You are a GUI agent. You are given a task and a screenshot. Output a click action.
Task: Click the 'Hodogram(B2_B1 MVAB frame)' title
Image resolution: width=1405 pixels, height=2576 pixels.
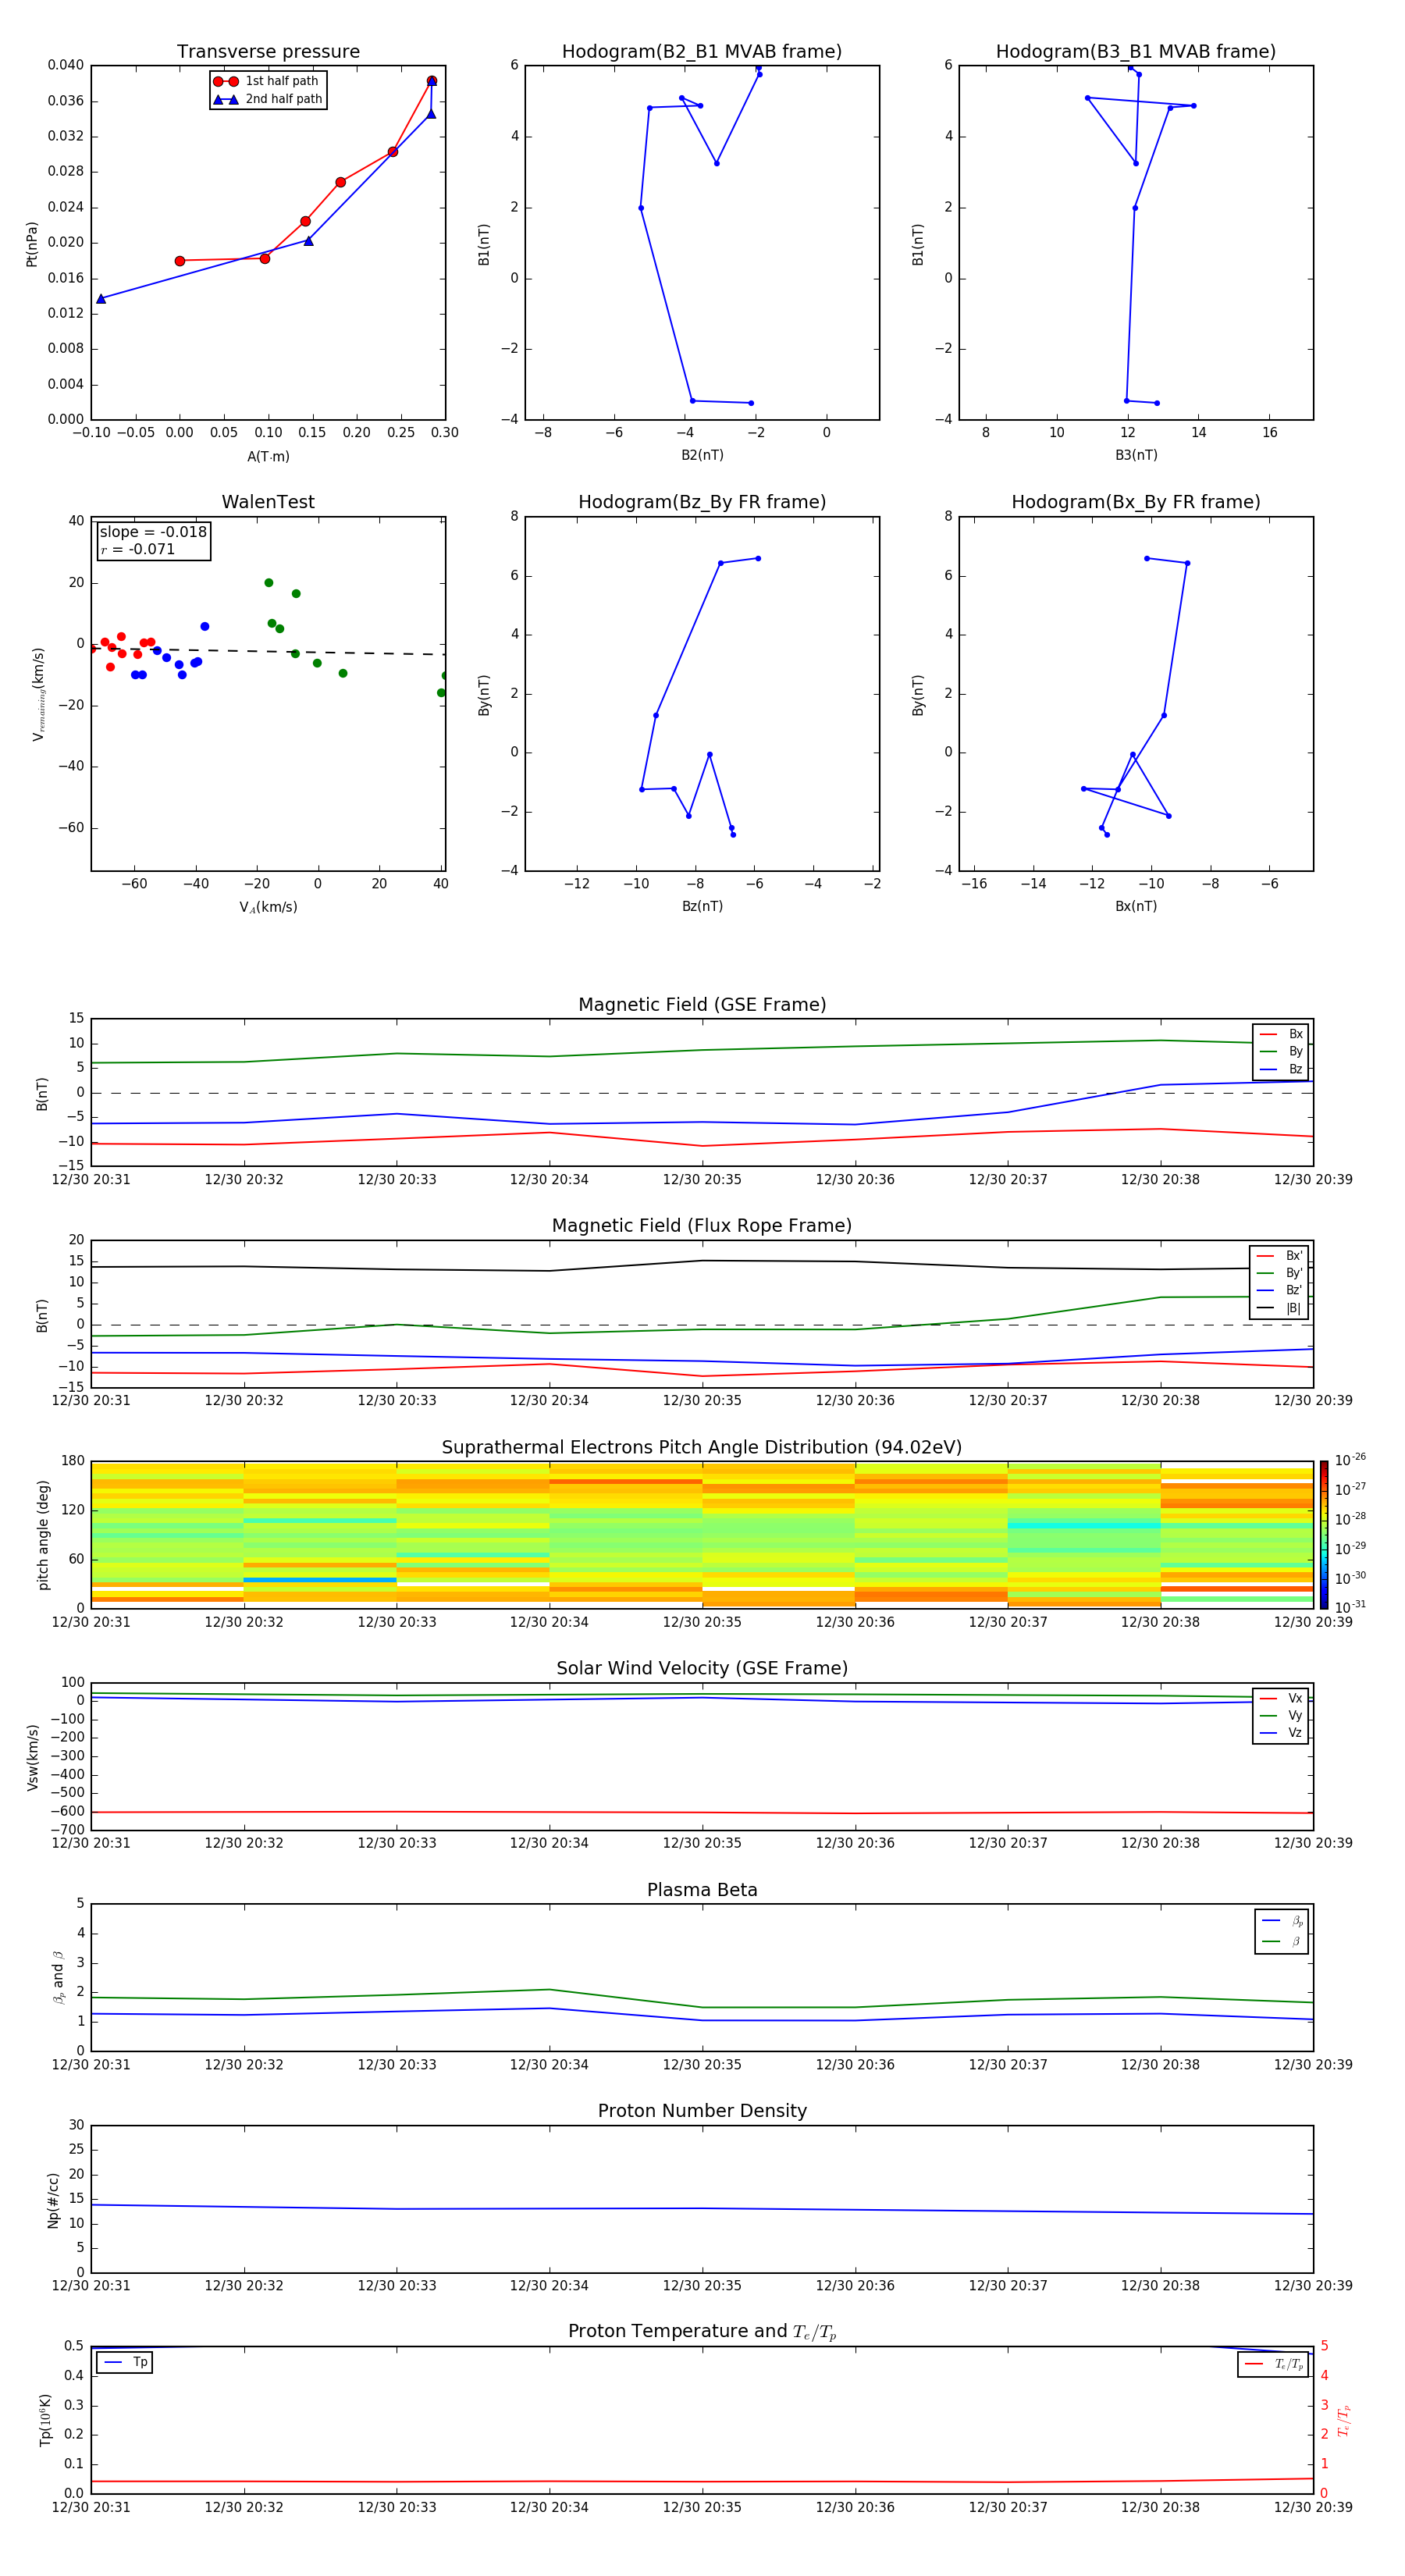[x=701, y=52]
